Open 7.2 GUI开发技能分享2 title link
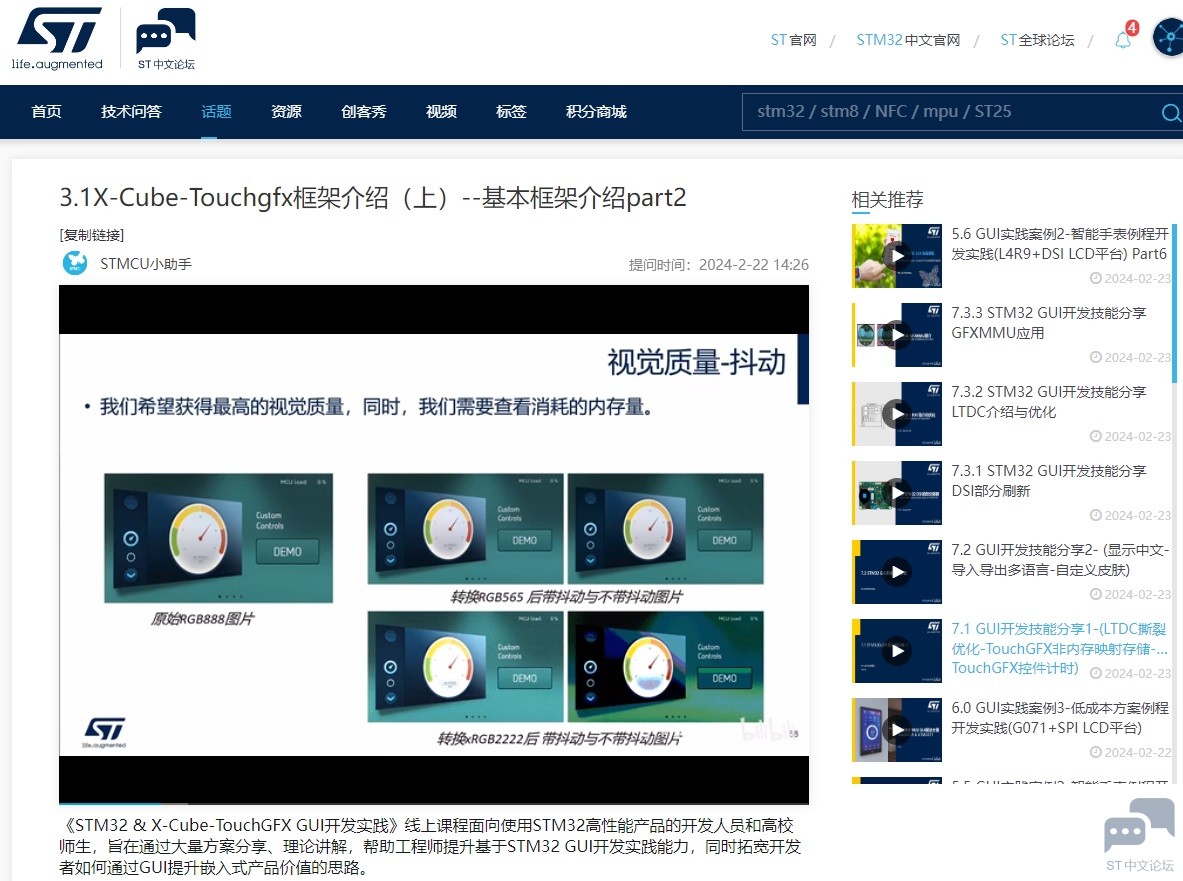This screenshot has height=881, width=1183. (1059, 560)
